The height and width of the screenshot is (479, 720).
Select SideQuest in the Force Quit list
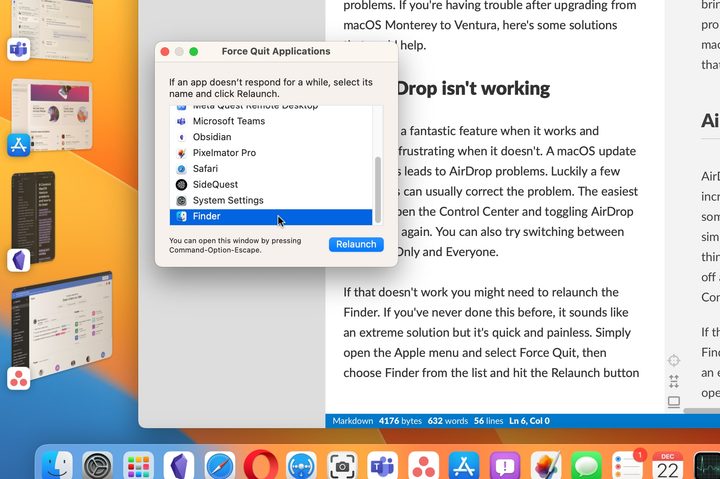(x=271, y=185)
